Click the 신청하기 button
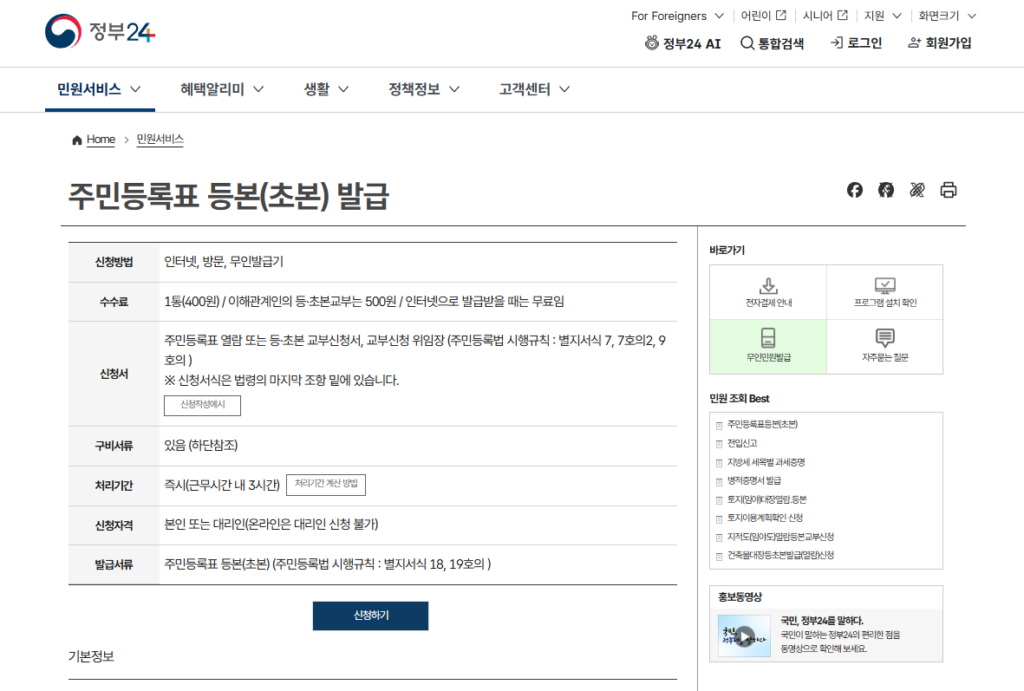This screenshot has width=1024, height=691. pos(370,616)
